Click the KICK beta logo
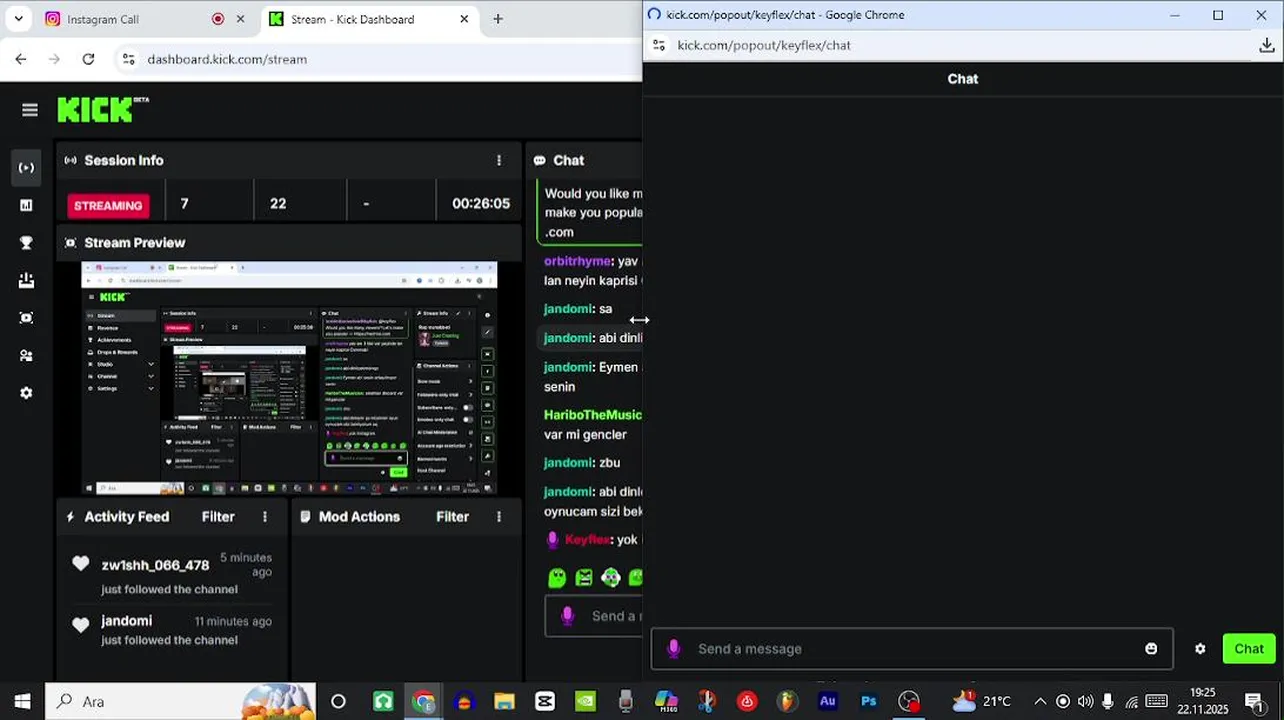 [x=103, y=109]
